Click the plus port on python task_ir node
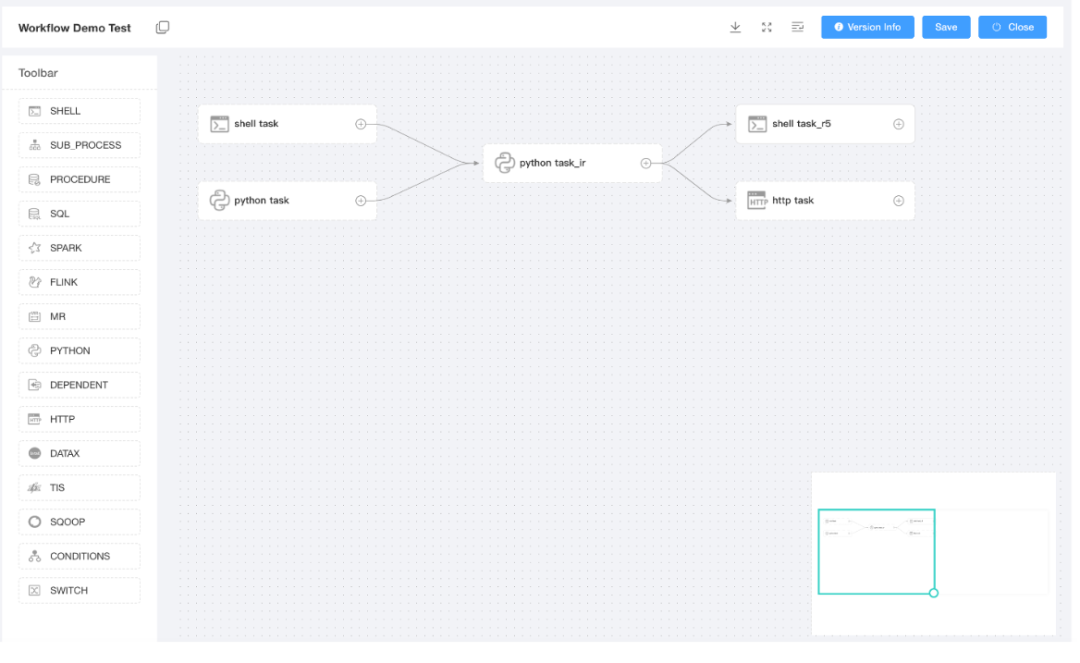 (646, 163)
